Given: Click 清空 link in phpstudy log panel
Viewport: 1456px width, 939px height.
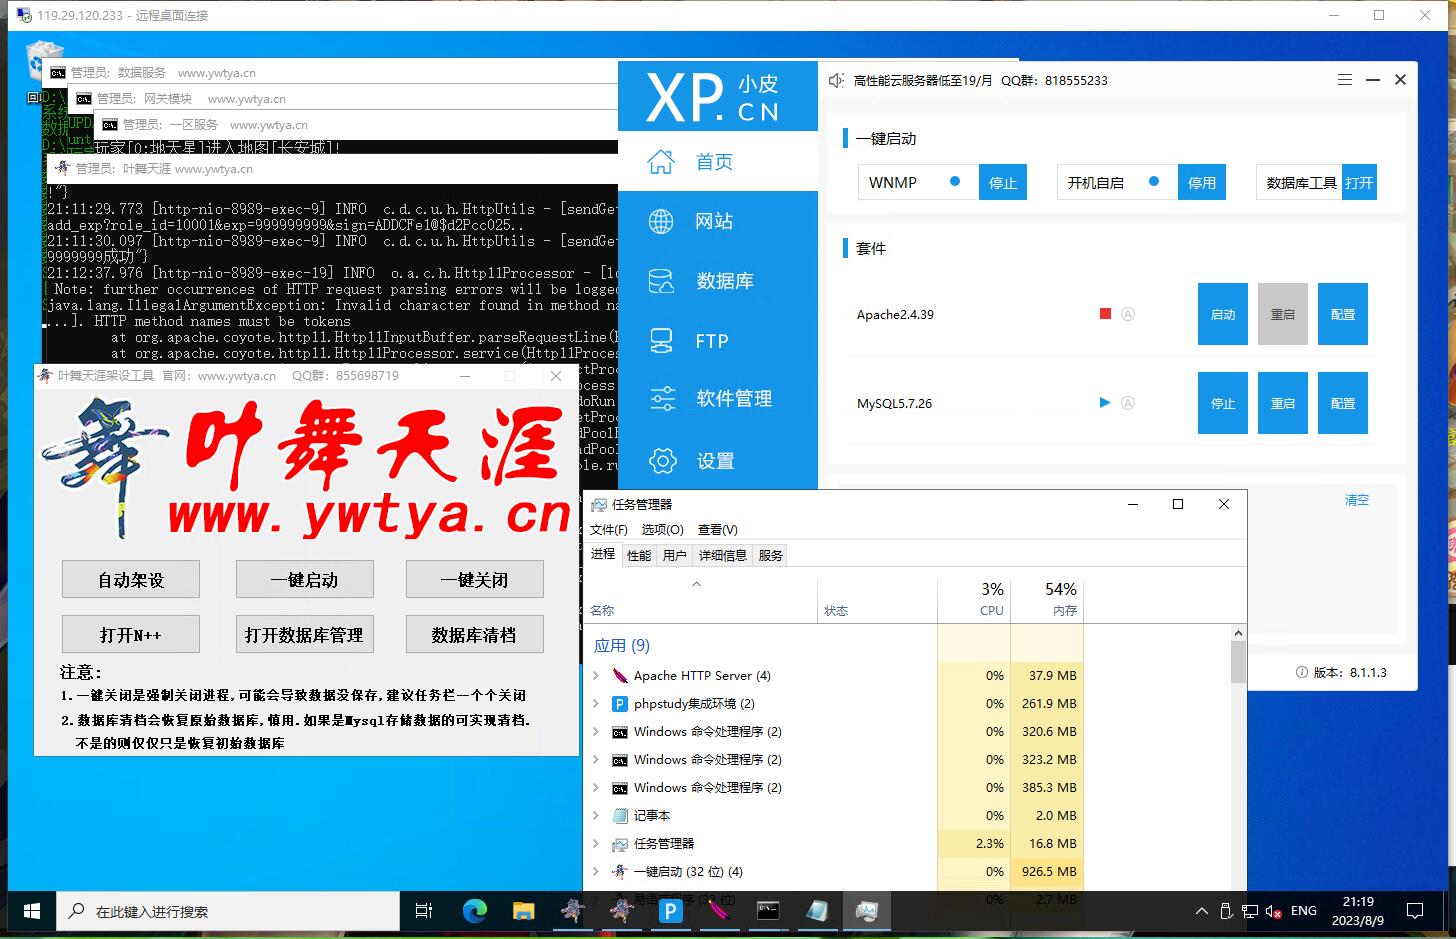Looking at the screenshot, I should point(1357,500).
